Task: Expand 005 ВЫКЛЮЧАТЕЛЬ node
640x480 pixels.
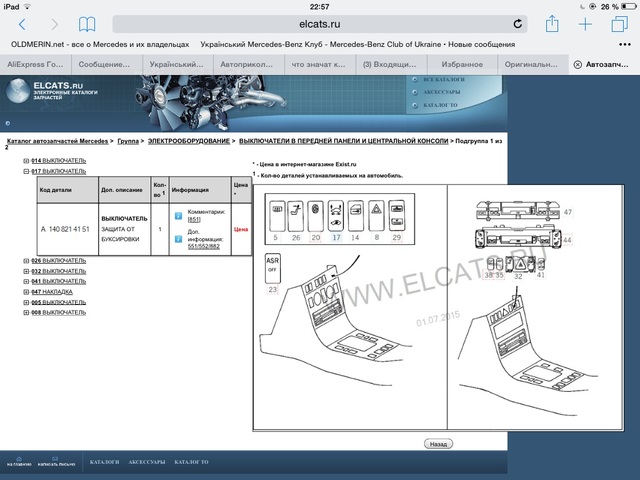Action: 26,302
